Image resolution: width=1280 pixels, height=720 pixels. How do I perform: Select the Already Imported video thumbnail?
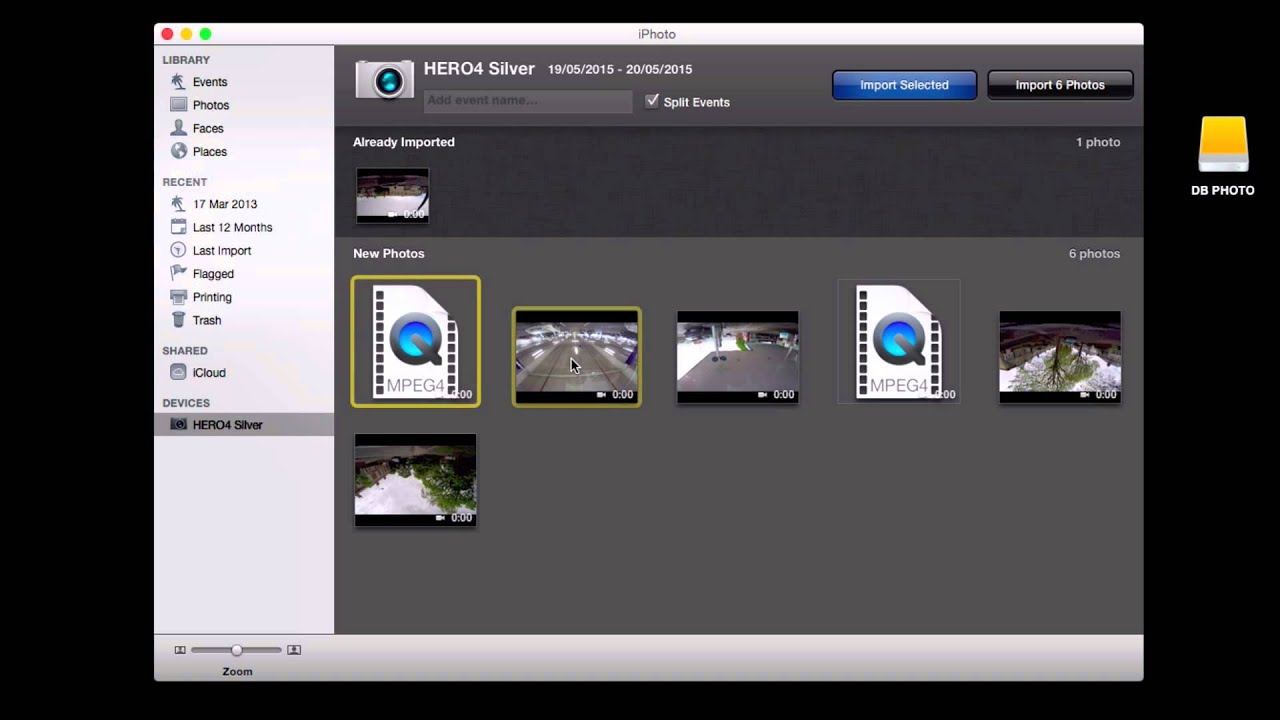[392, 195]
